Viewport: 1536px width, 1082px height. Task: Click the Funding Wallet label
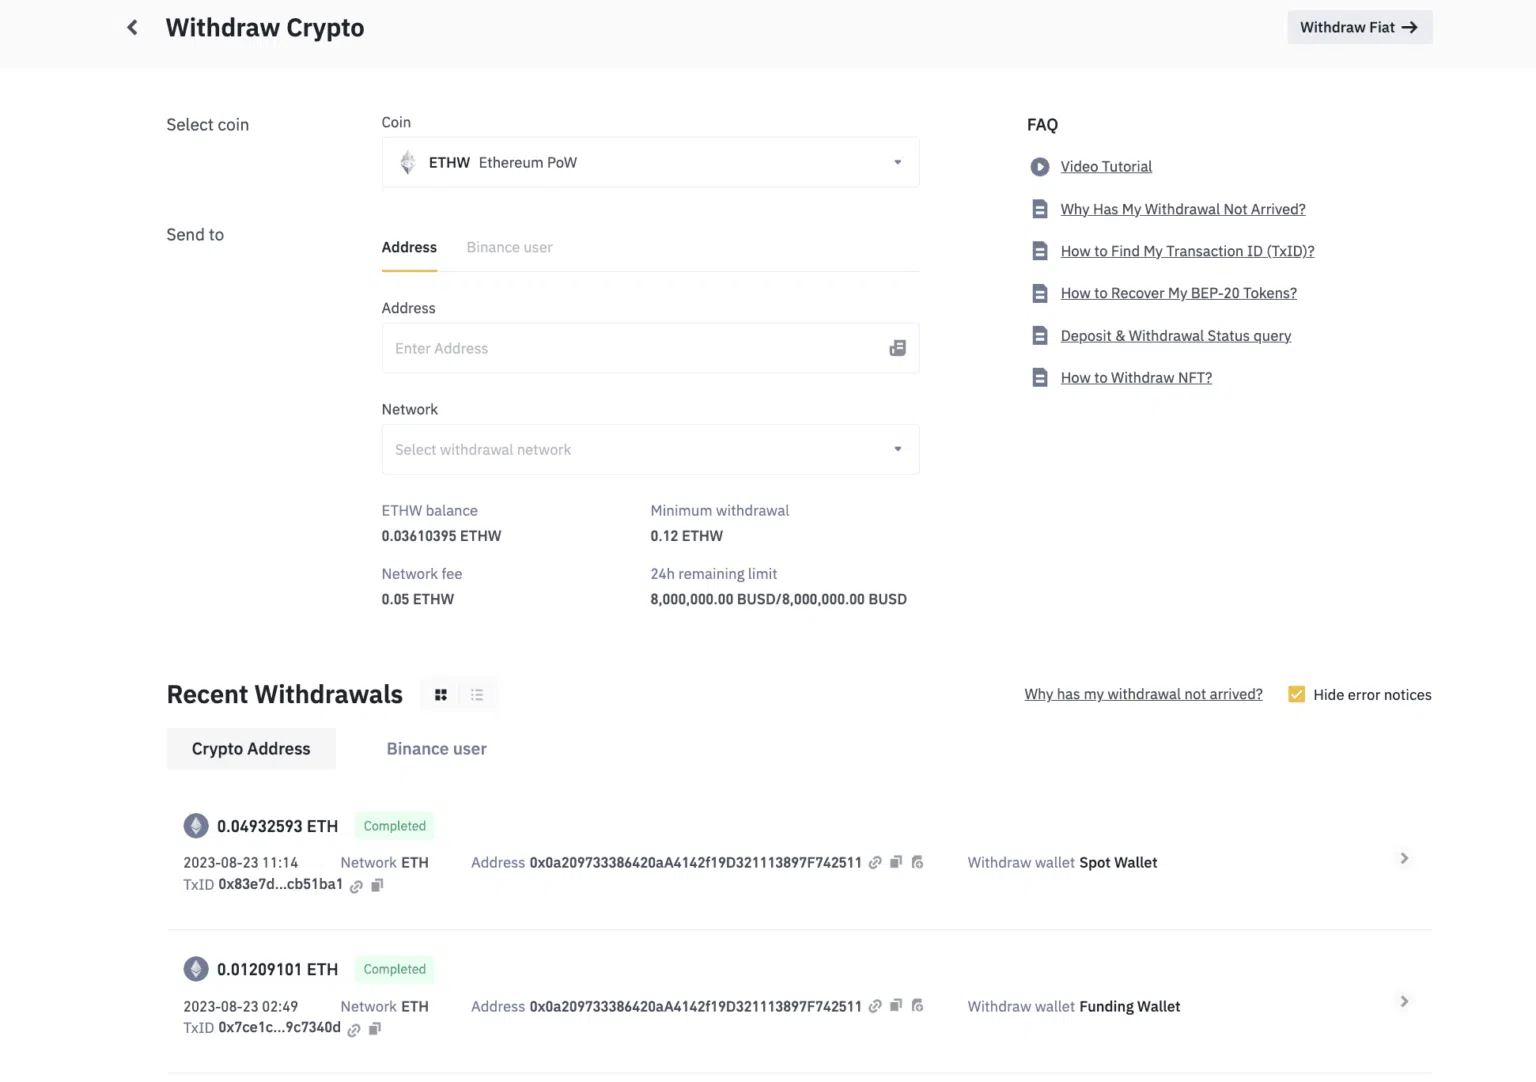1129,1006
